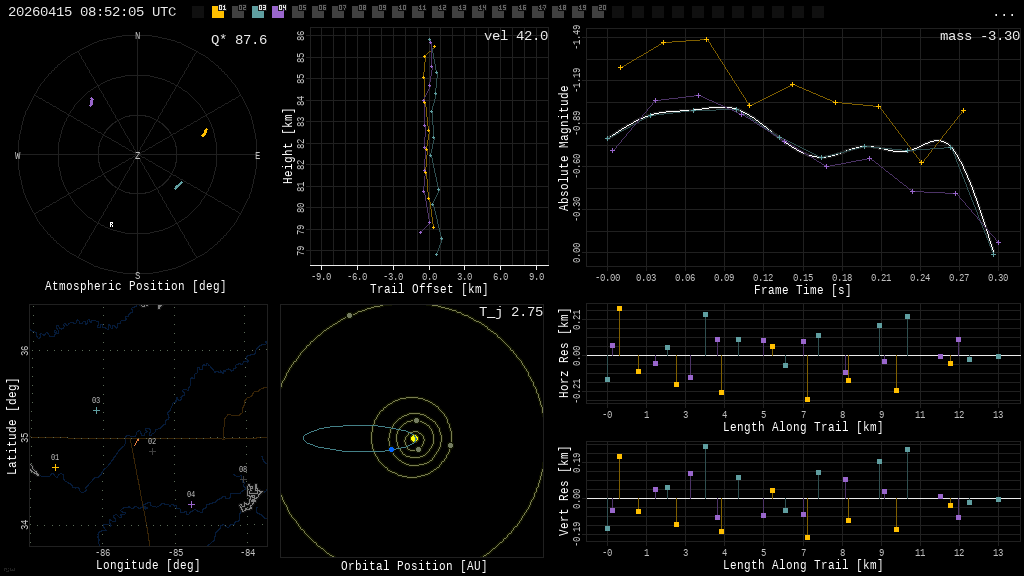Click station 04 cross marker on map

point(191,504)
